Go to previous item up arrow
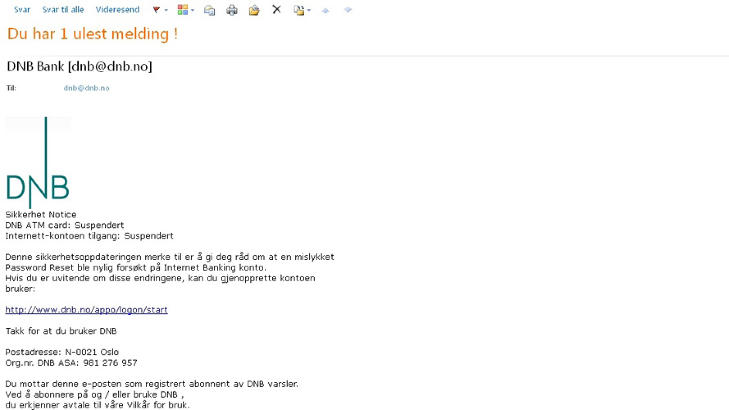 325,10
